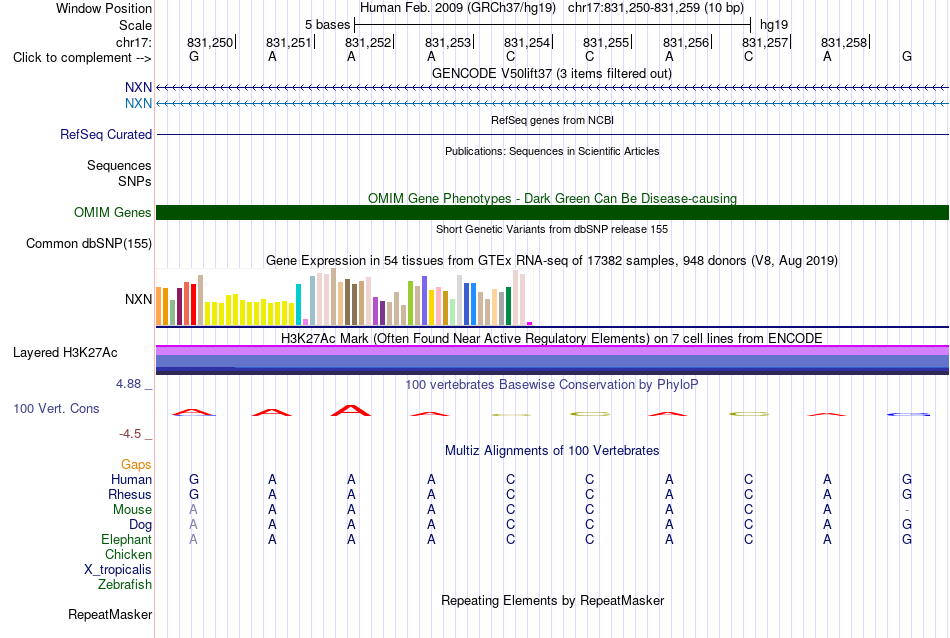
Task: Click the Sequences track label
Action: pos(119,165)
